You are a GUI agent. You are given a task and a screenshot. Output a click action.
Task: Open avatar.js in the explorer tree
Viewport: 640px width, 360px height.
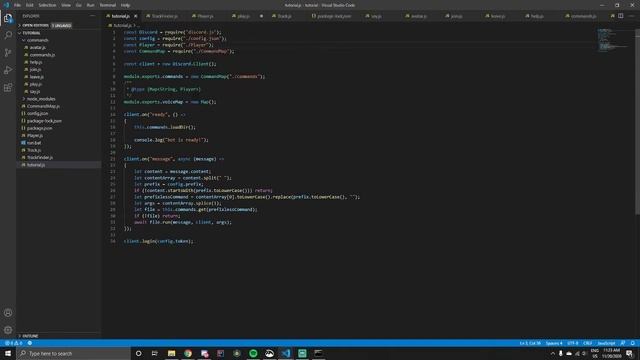(x=38, y=48)
